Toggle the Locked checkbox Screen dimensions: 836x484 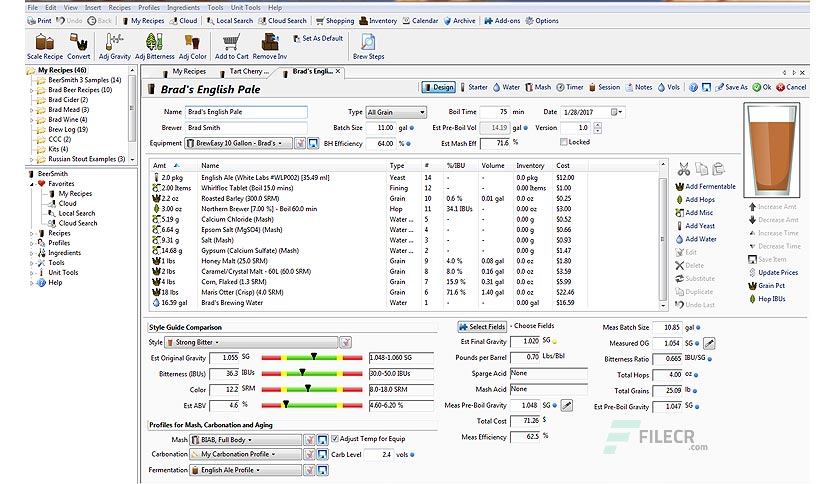point(564,142)
